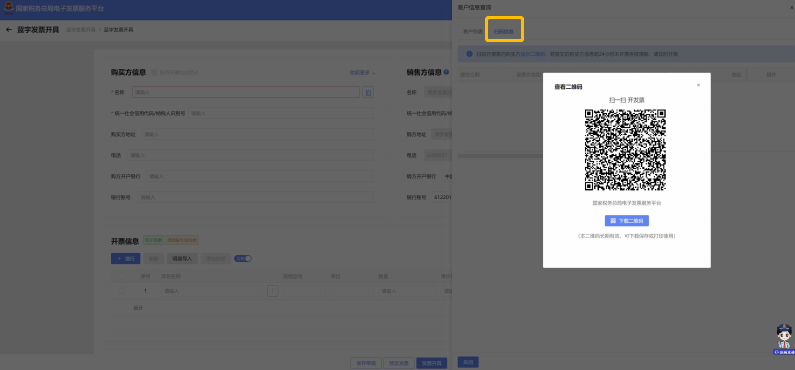Click the 规格型号 input in row 1
Screen dimensions: 795x370
click(304, 291)
